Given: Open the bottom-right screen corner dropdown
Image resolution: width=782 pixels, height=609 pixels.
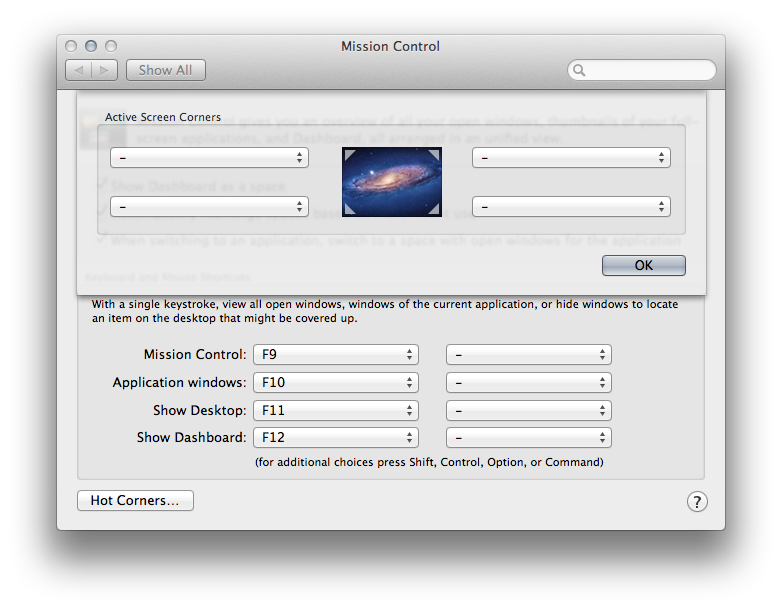Looking at the screenshot, I should tap(571, 206).
